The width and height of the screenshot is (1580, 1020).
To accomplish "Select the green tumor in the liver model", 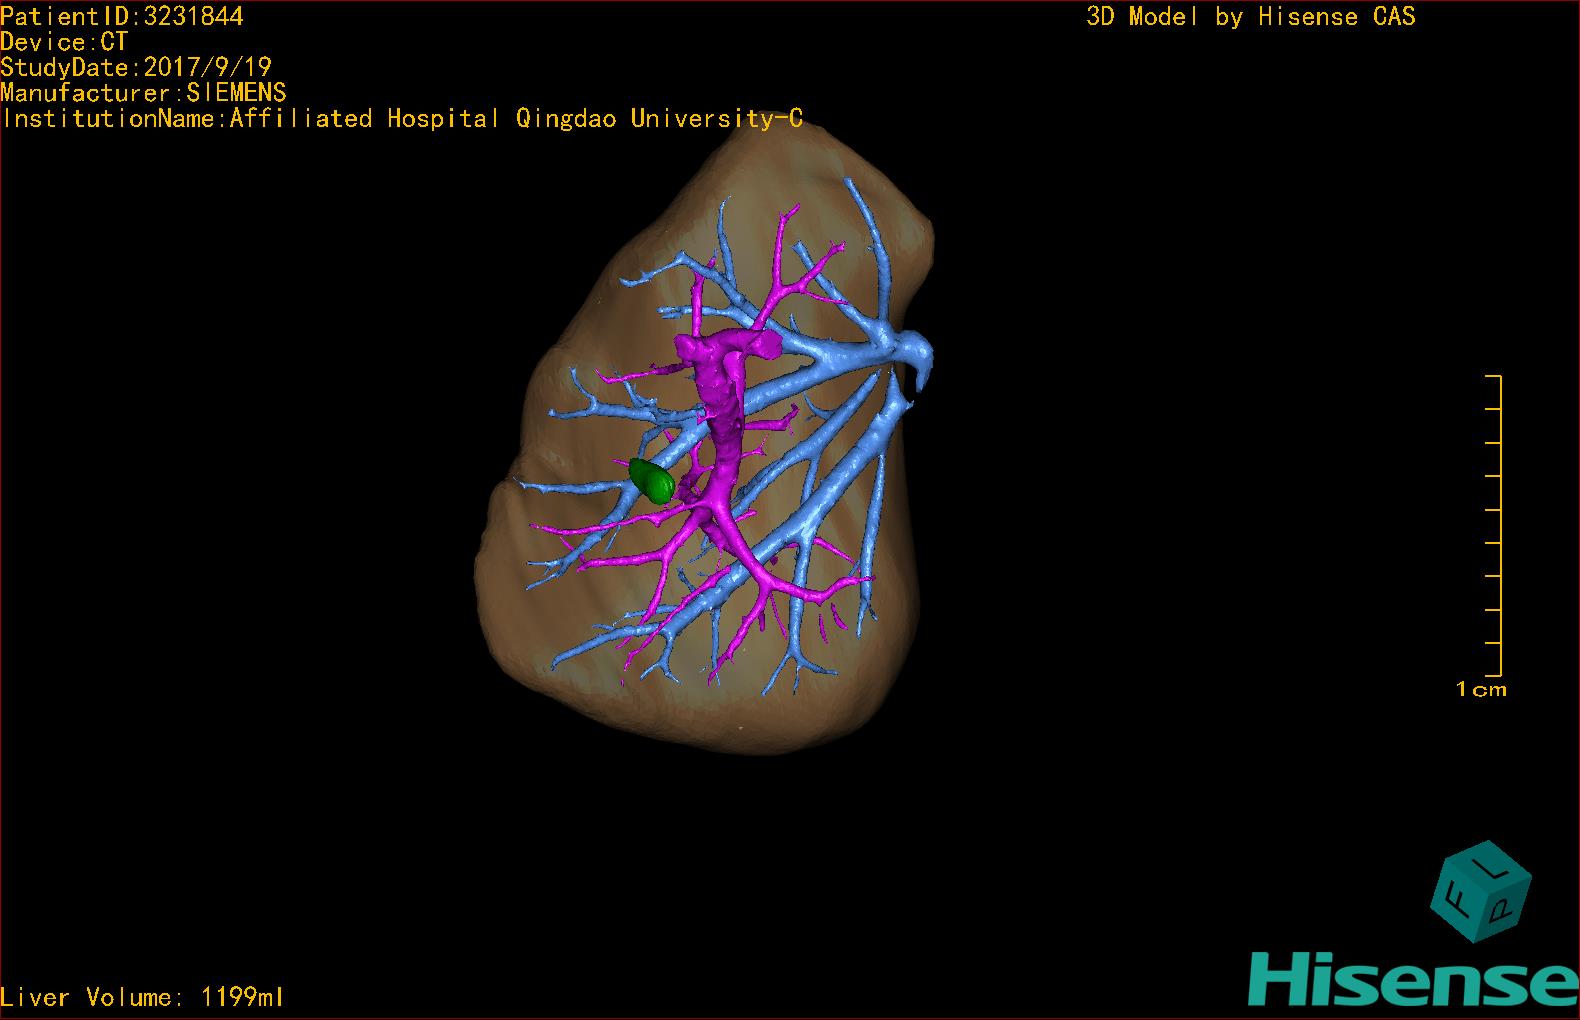I will coord(653,481).
